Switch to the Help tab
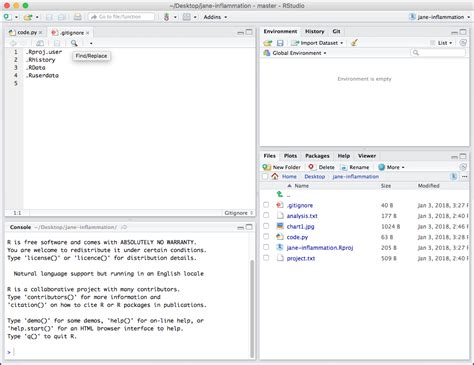 (344, 156)
